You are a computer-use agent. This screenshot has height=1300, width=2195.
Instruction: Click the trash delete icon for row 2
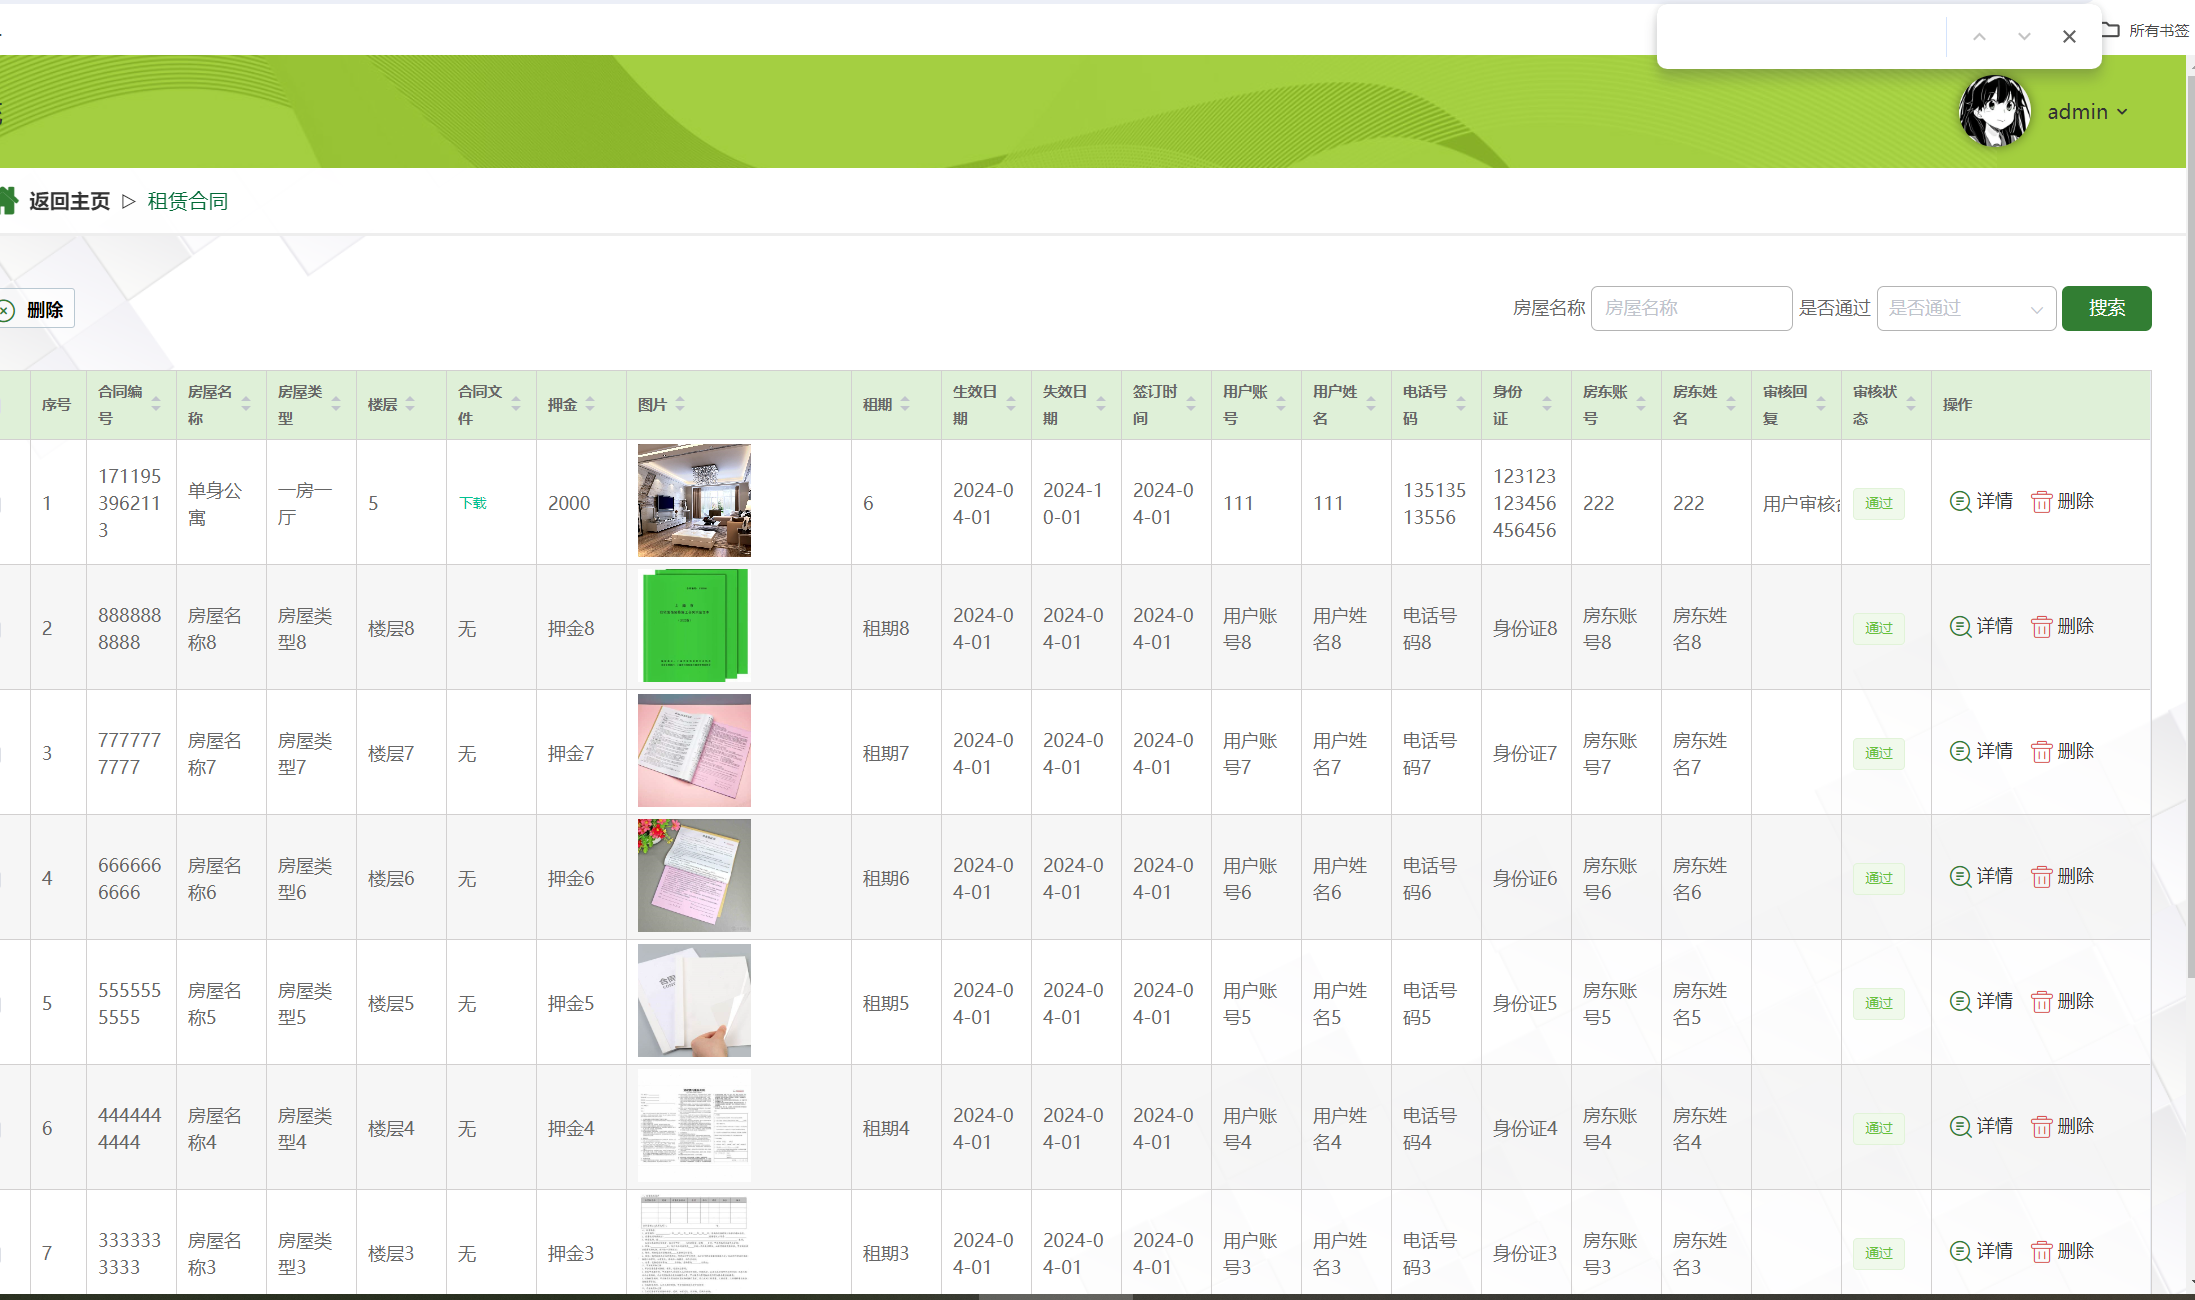2041,627
